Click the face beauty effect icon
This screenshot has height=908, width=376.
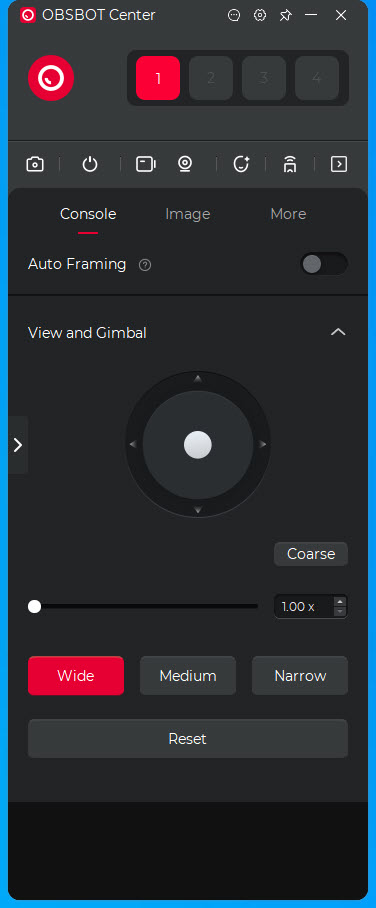(241, 164)
